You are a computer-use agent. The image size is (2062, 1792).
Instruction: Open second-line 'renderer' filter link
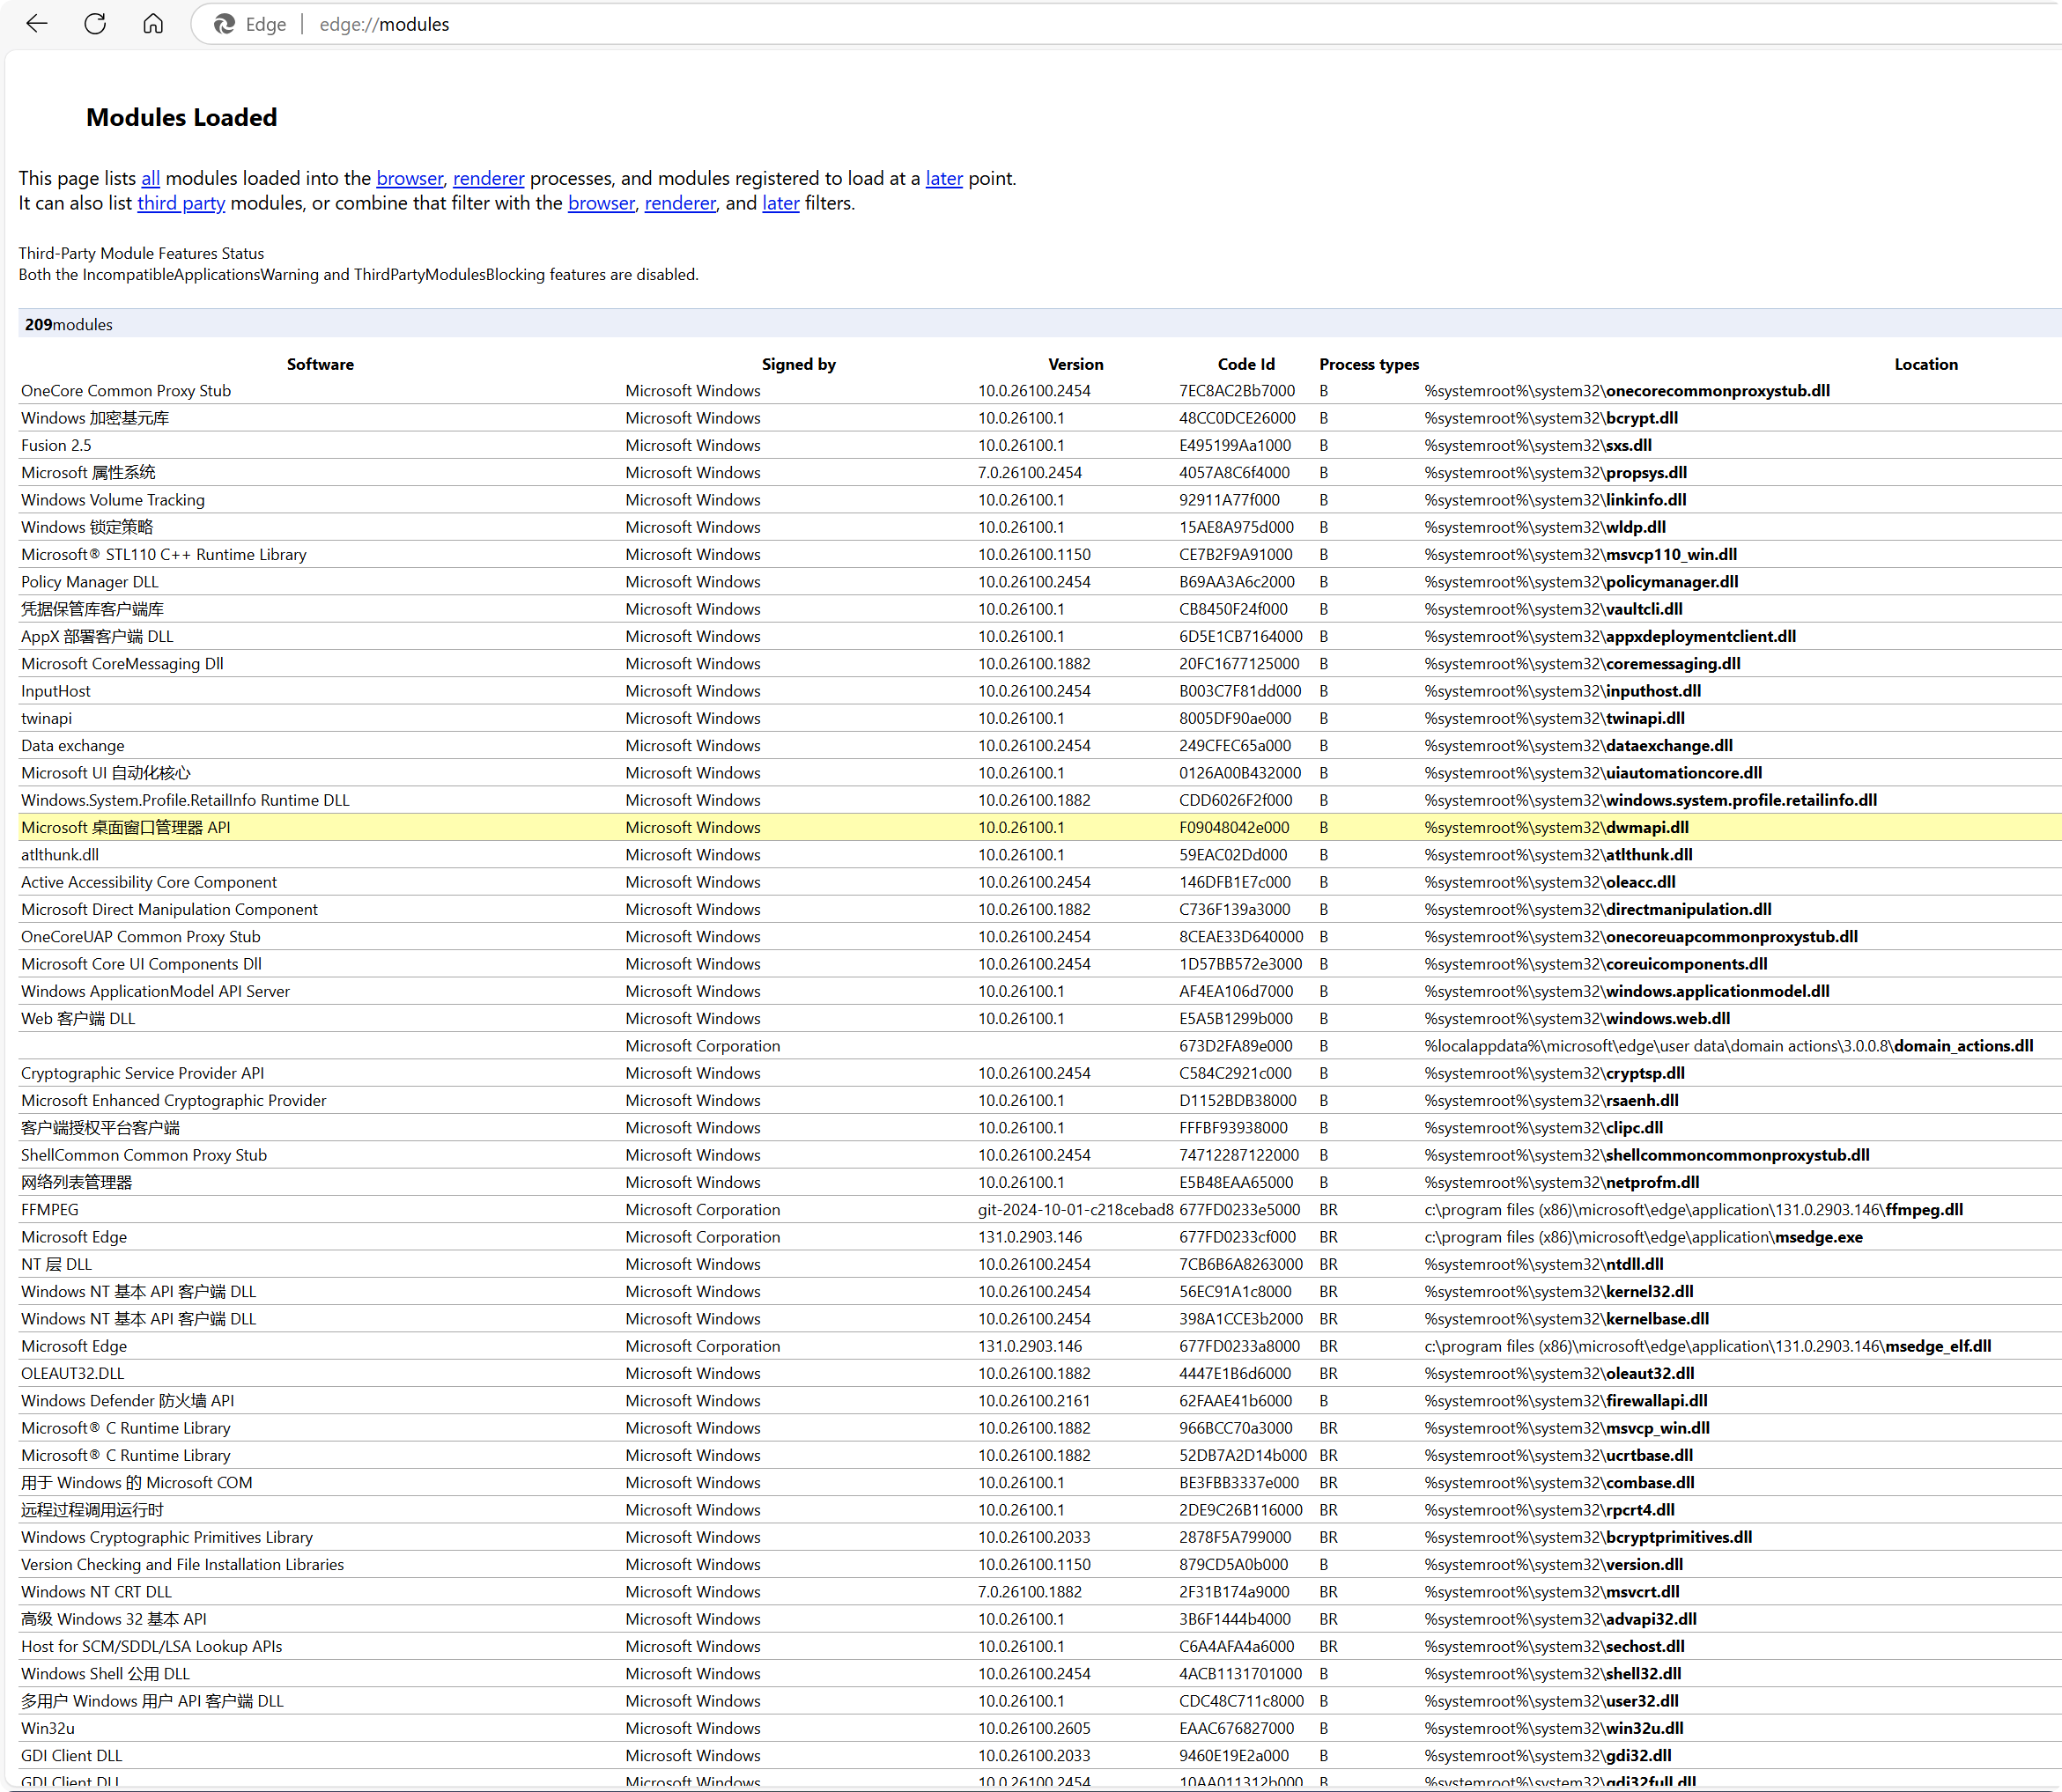(x=680, y=203)
